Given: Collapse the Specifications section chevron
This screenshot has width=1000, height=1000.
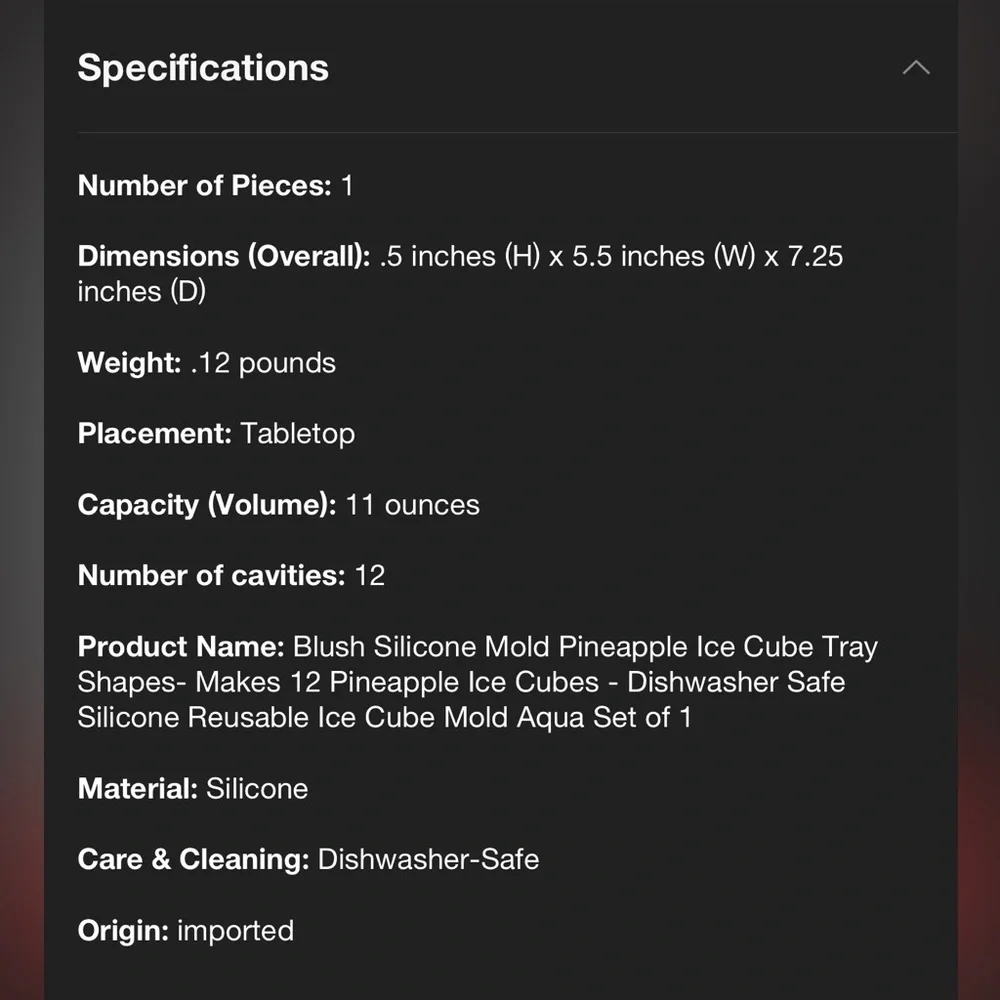Looking at the screenshot, I should pyautogui.click(x=915, y=68).
